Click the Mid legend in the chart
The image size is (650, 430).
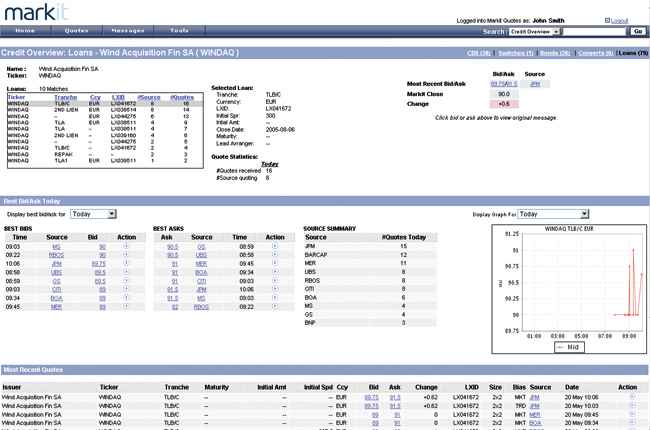point(569,347)
